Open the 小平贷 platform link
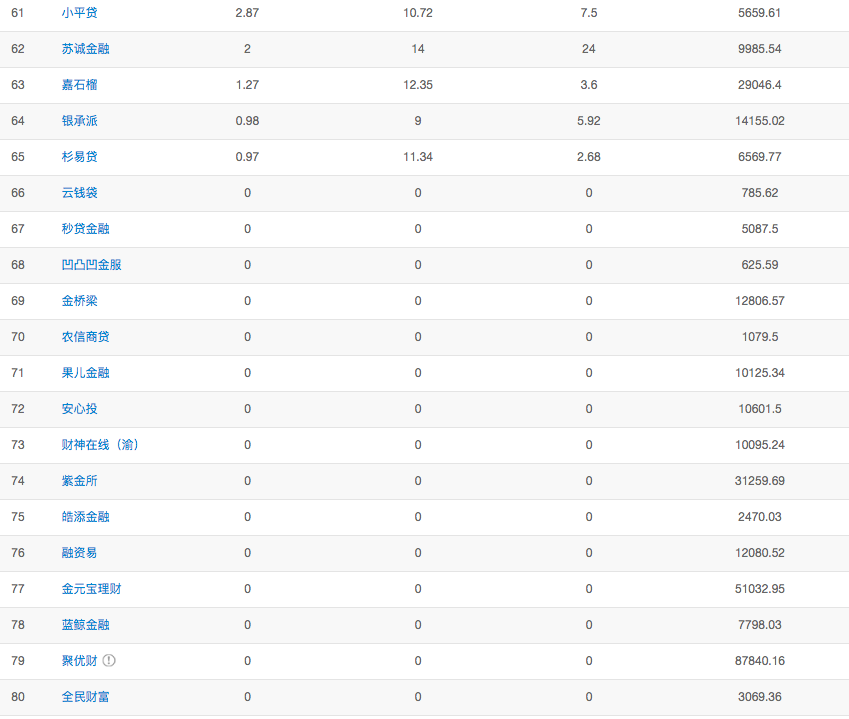 (80, 13)
